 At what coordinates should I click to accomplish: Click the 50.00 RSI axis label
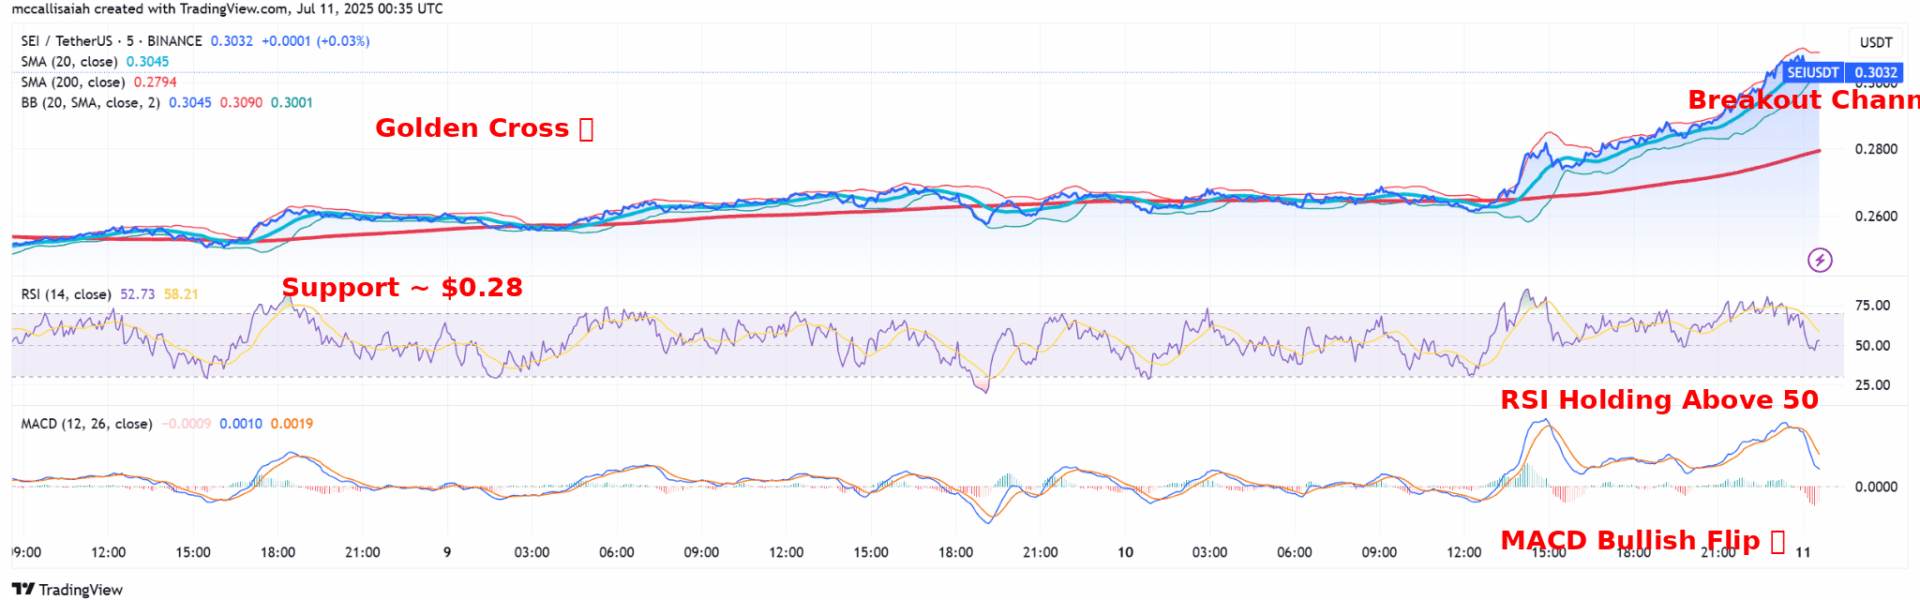pyautogui.click(x=1873, y=346)
